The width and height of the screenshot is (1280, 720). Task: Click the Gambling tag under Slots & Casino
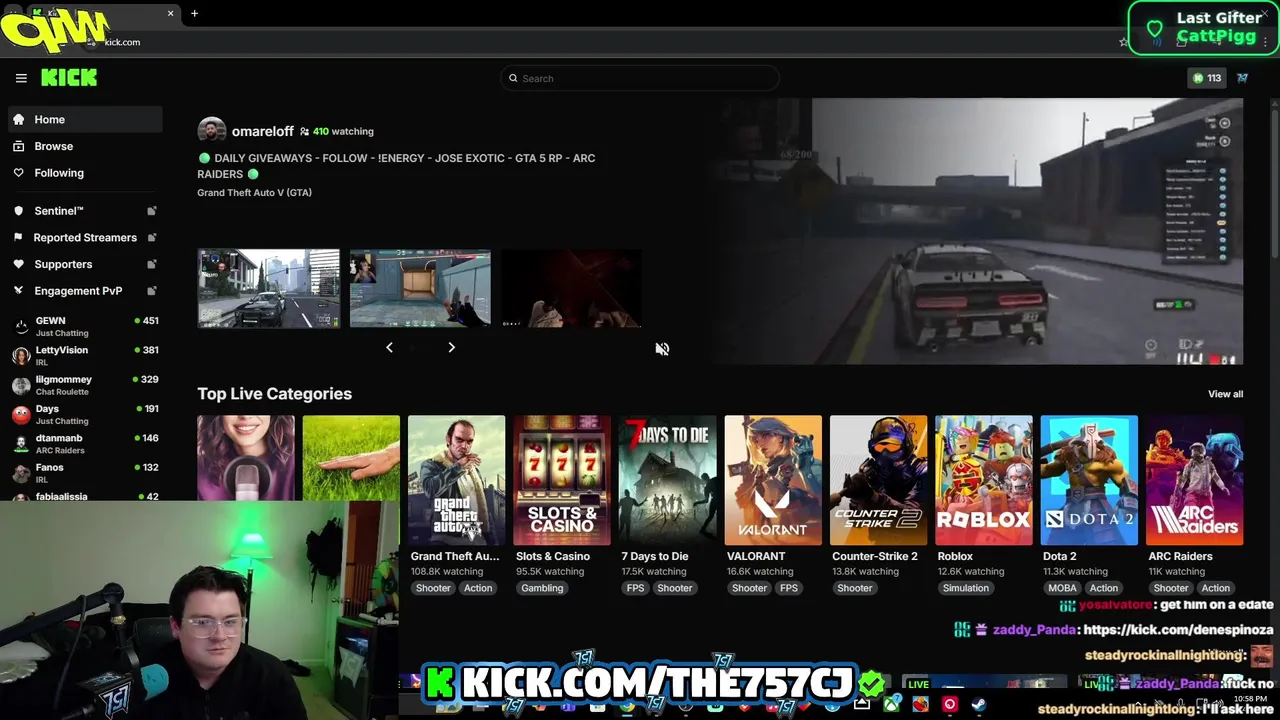tap(542, 588)
